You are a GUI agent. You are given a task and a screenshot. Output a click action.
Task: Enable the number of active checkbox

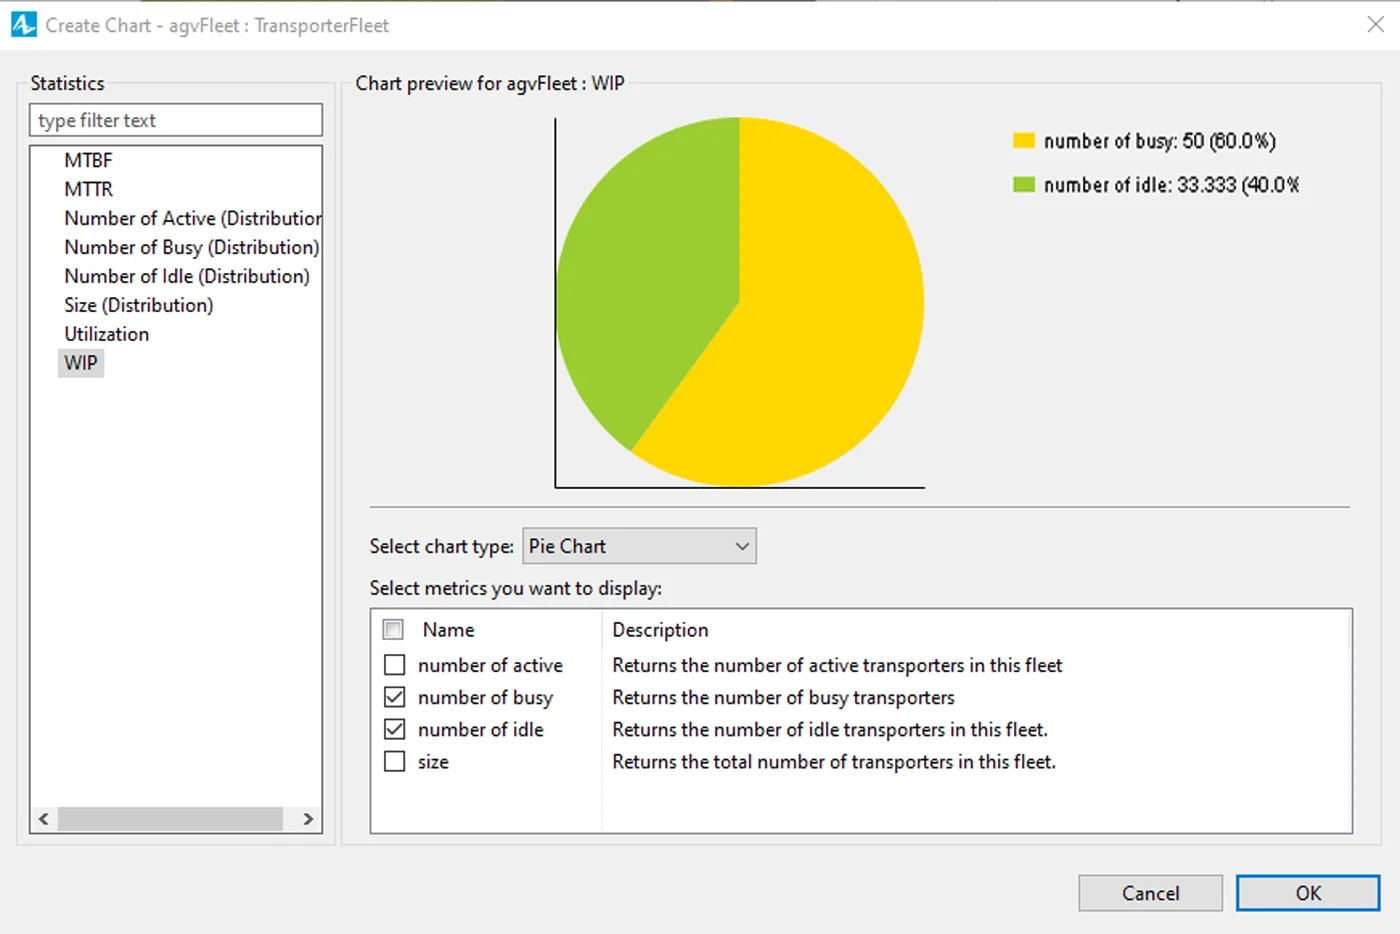tap(395, 665)
